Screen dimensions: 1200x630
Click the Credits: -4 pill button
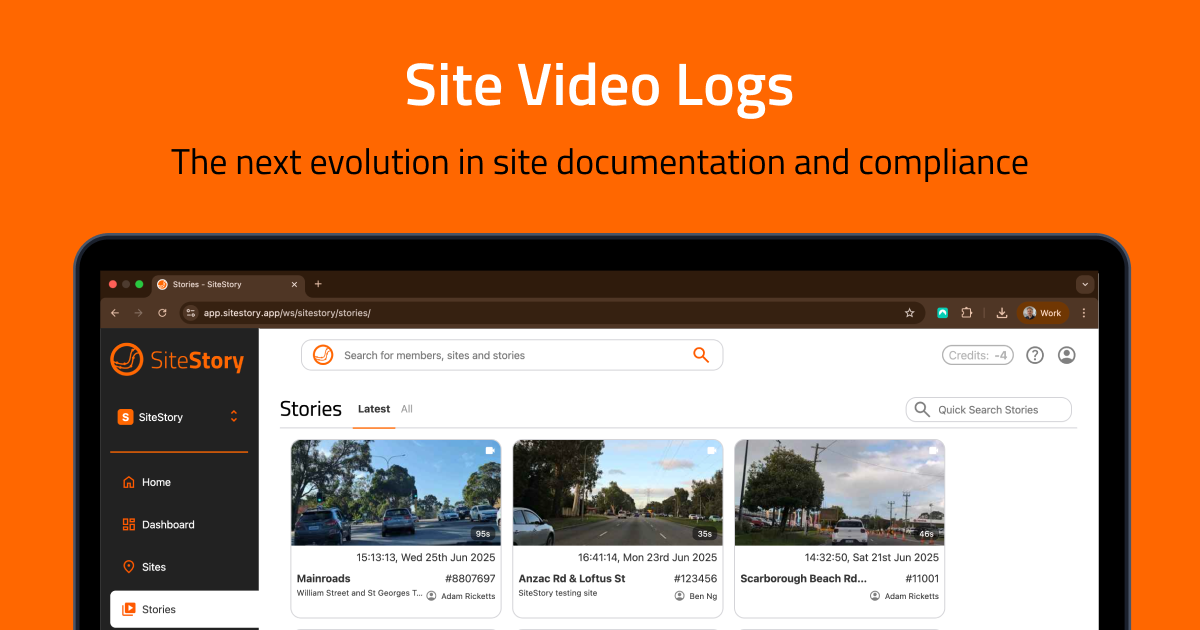pos(977,355)
